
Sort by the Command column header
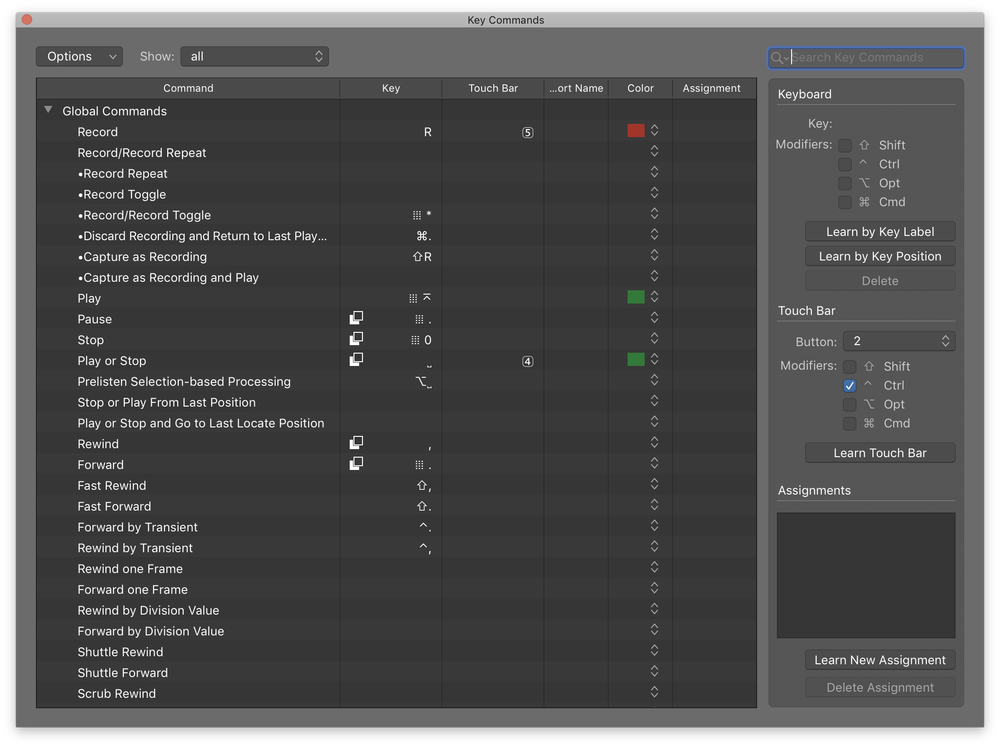point(188,88)
